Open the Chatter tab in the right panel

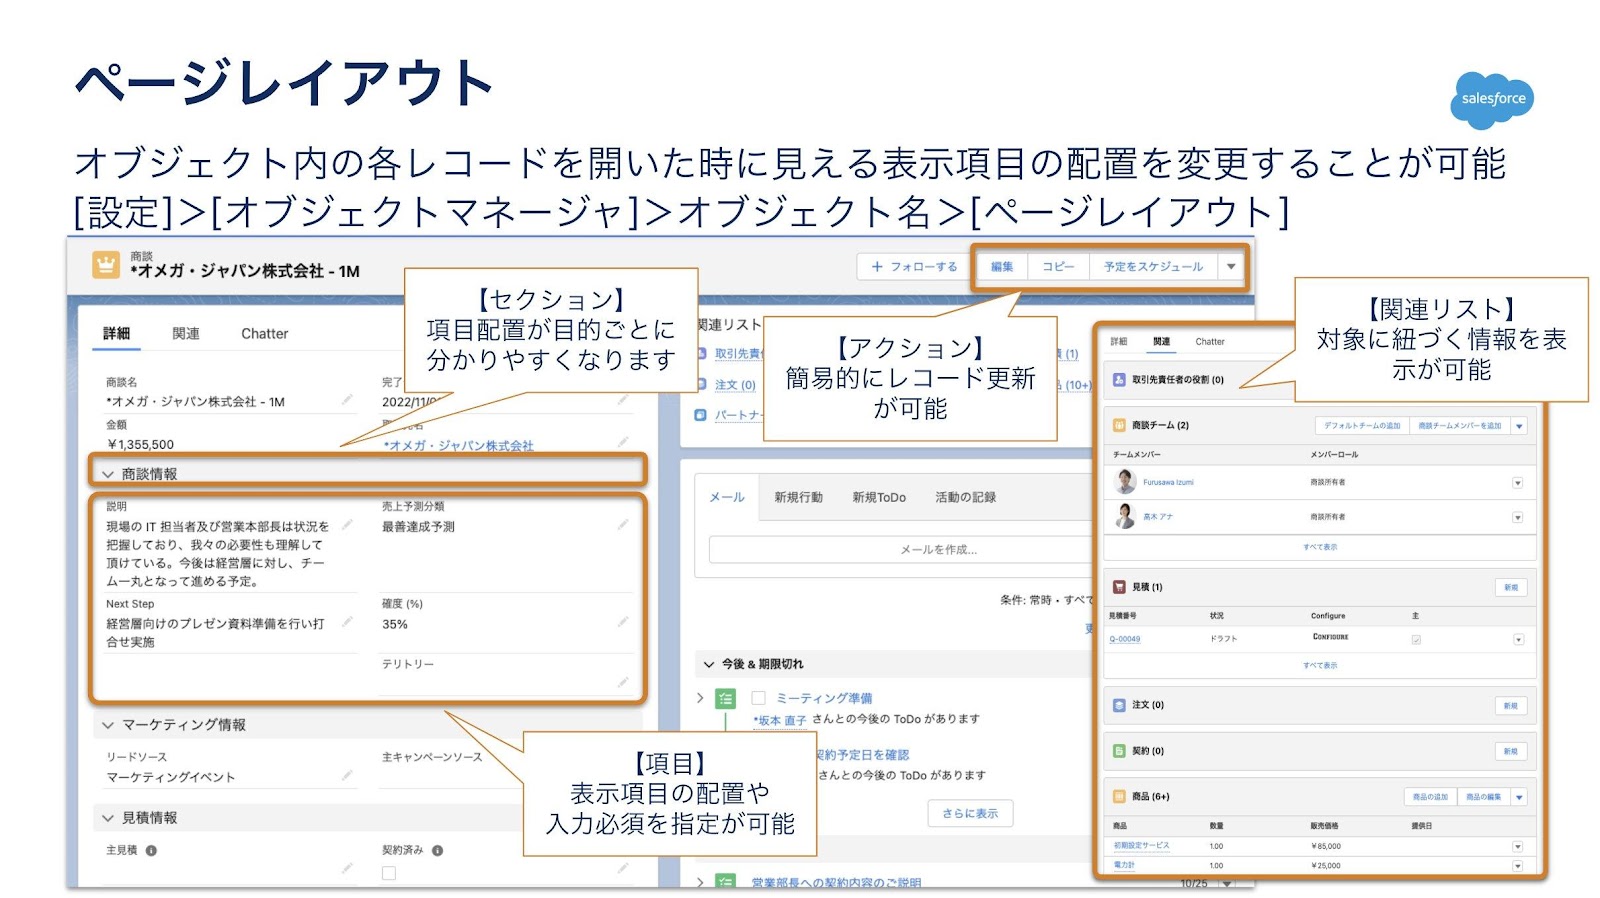[1210, 342]
